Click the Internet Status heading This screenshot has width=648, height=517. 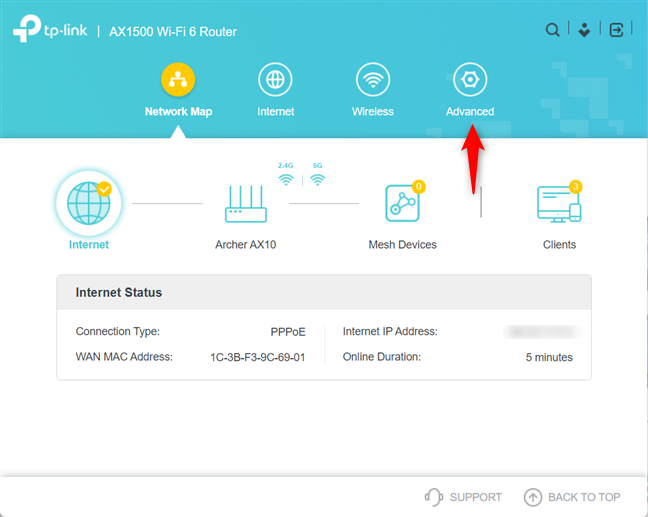pos(119,293)
